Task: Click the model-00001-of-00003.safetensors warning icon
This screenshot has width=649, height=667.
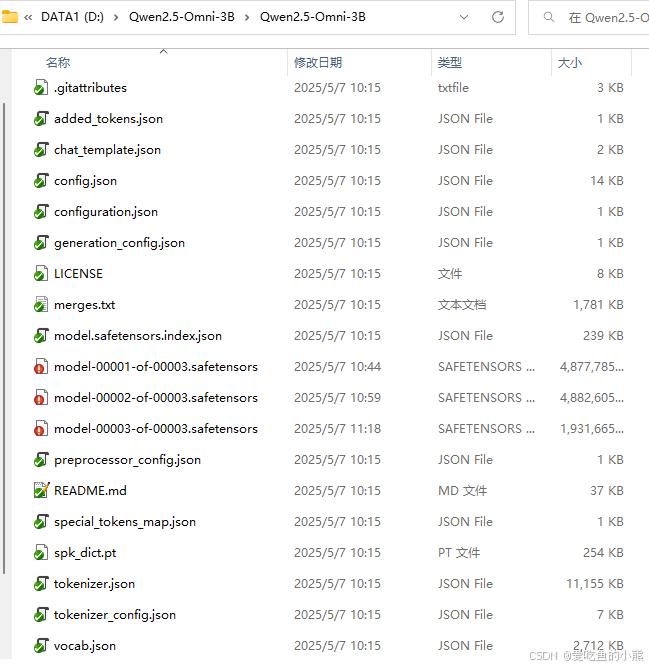Action: pyautogui.click(x=41, y=367)
